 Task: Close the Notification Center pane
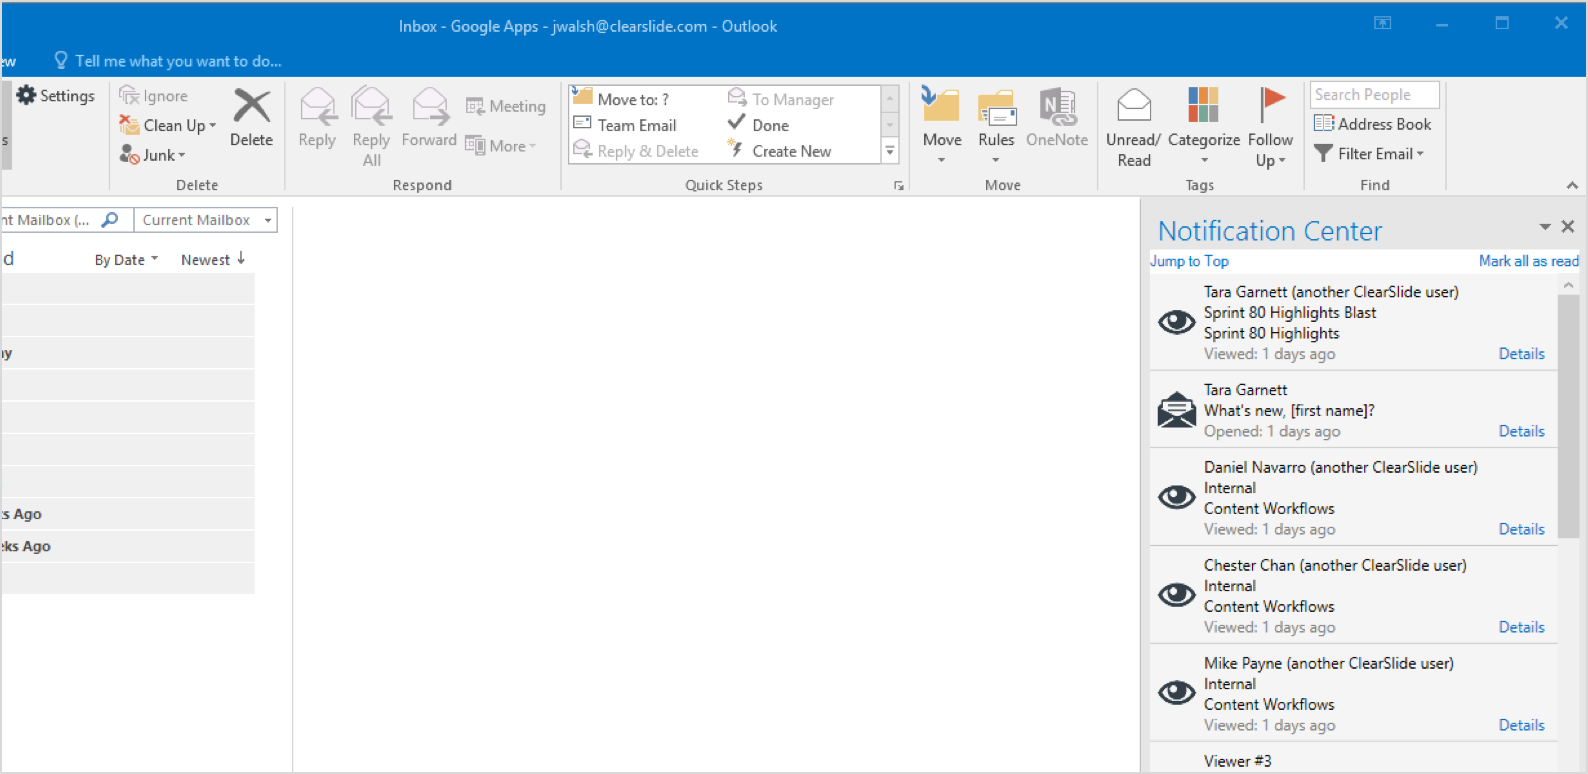click(1568, 227)
